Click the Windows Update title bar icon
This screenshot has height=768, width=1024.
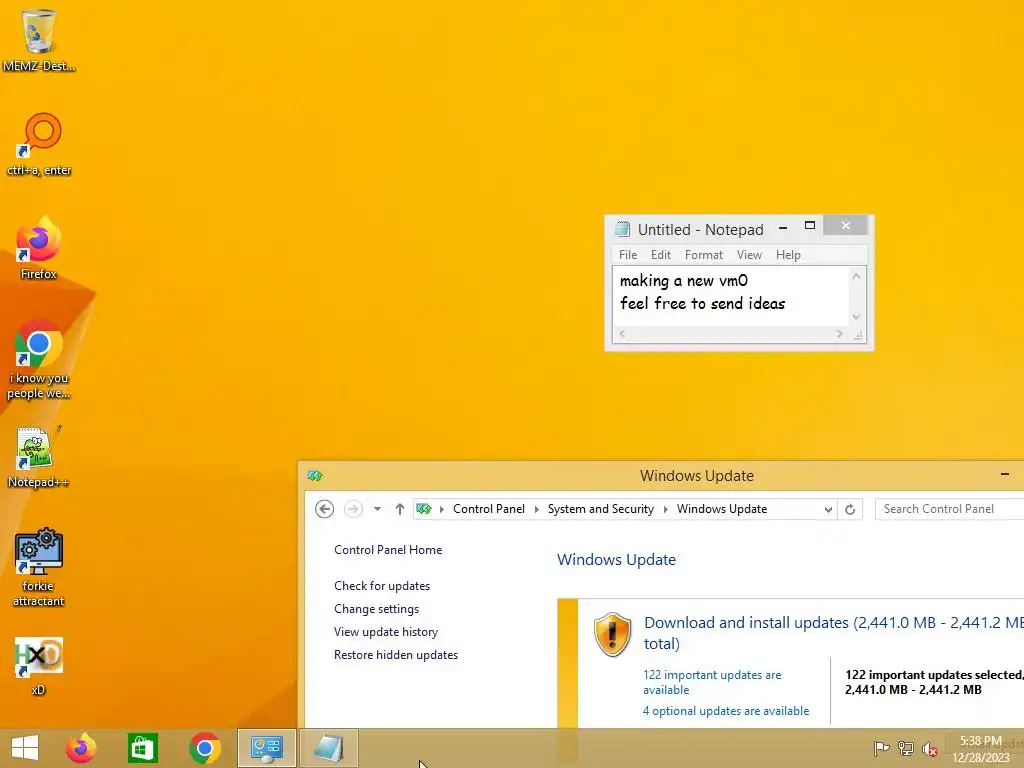315,475
